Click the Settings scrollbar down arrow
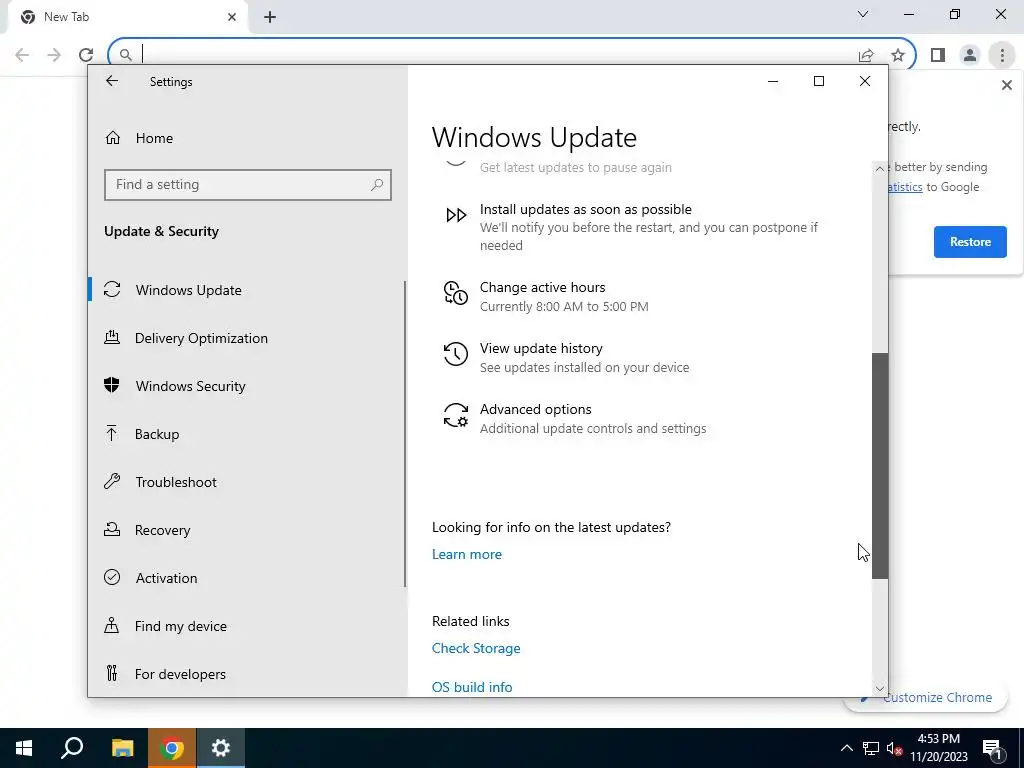This screenshot has height=768, width=1024. point(880,689)
